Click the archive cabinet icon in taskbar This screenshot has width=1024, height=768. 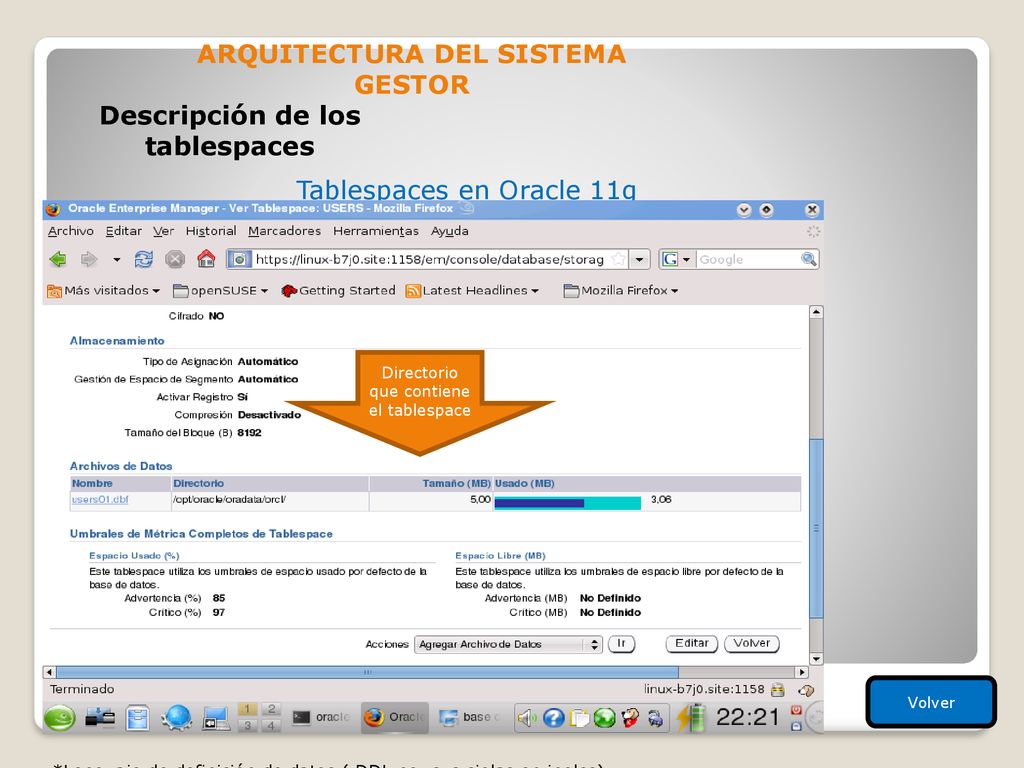tap(138, 718)
